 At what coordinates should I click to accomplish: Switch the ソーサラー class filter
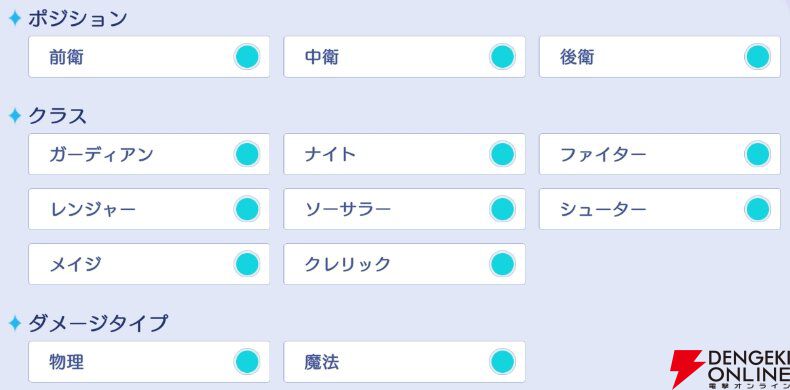(404, 209)
